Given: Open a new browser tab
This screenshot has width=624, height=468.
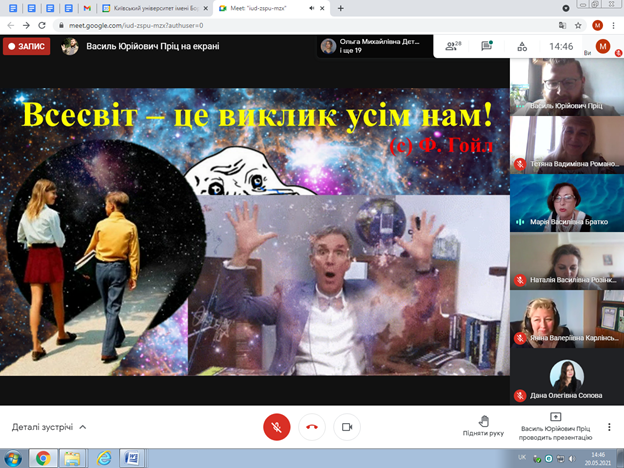Looking at the screenshot, I should tap(341, 8).
